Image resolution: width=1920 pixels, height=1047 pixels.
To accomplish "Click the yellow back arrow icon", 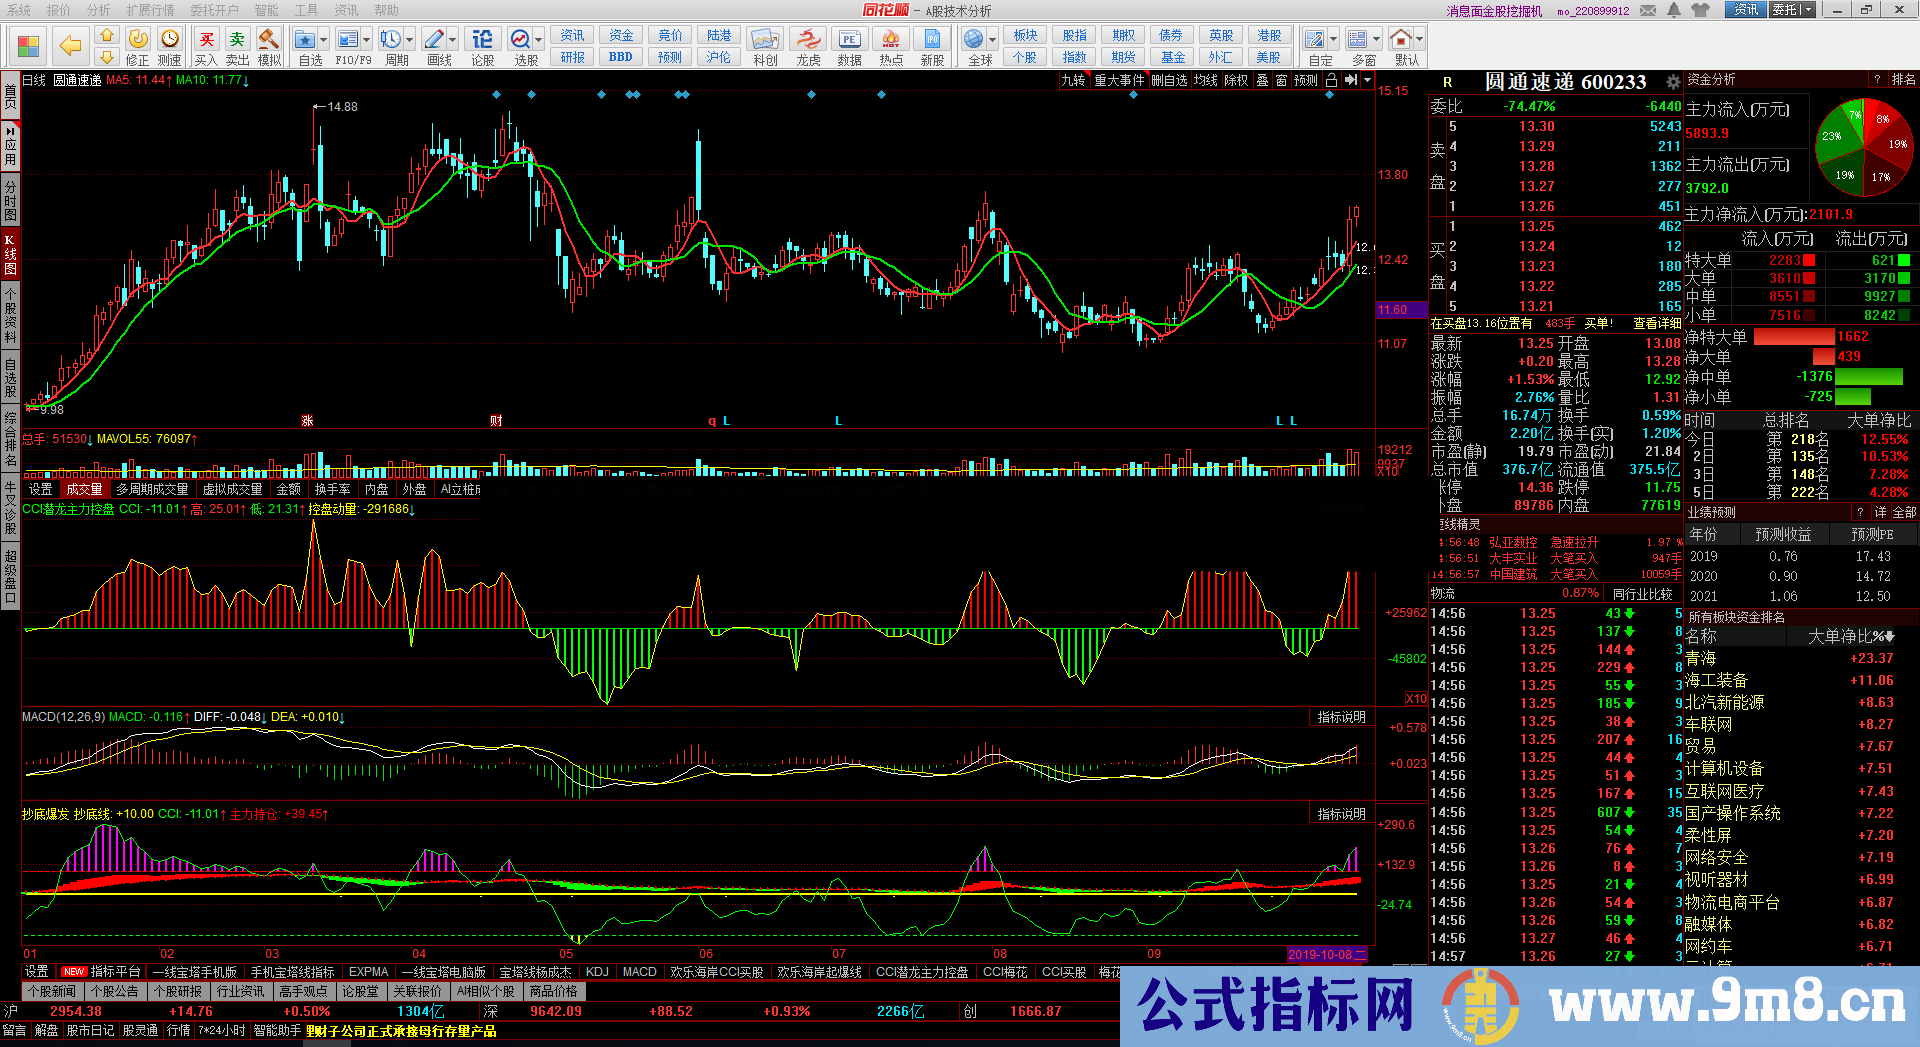I will click(x=70, y=45).
